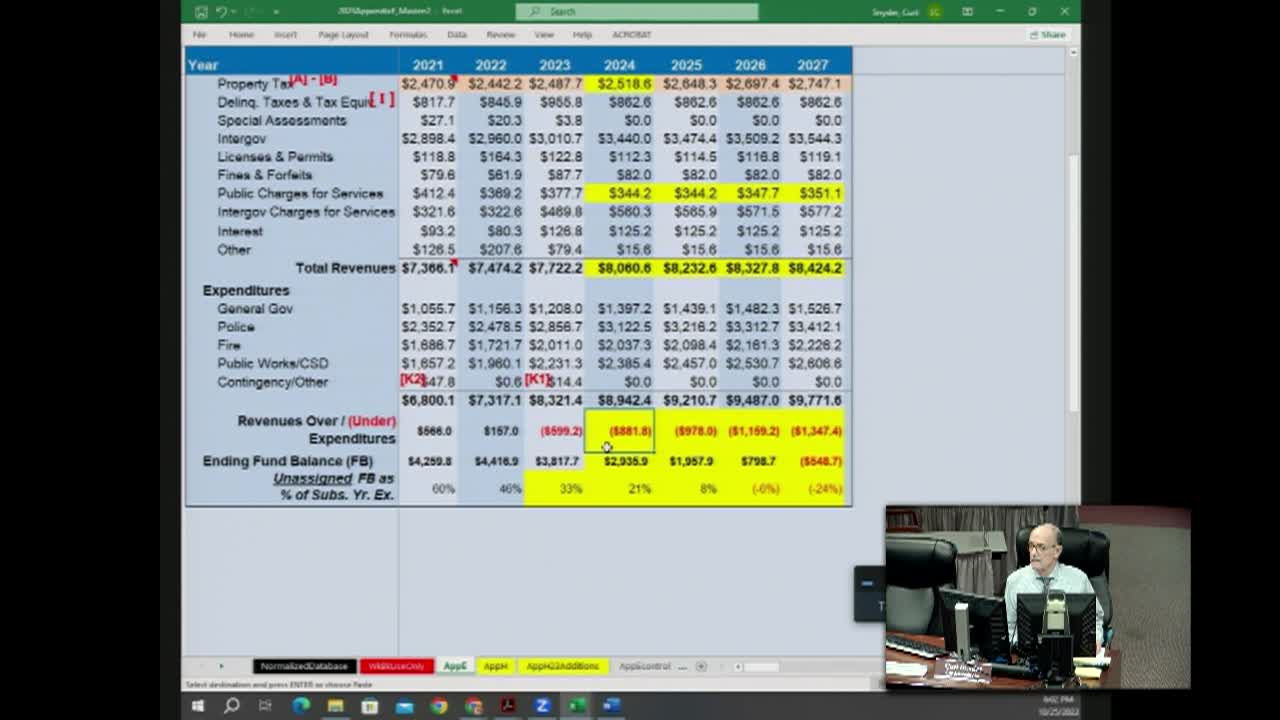Click the taskbar Search magnifier icon
Image resolution: width=1280 pixels, height=720 pixels.
pos(231,706)
